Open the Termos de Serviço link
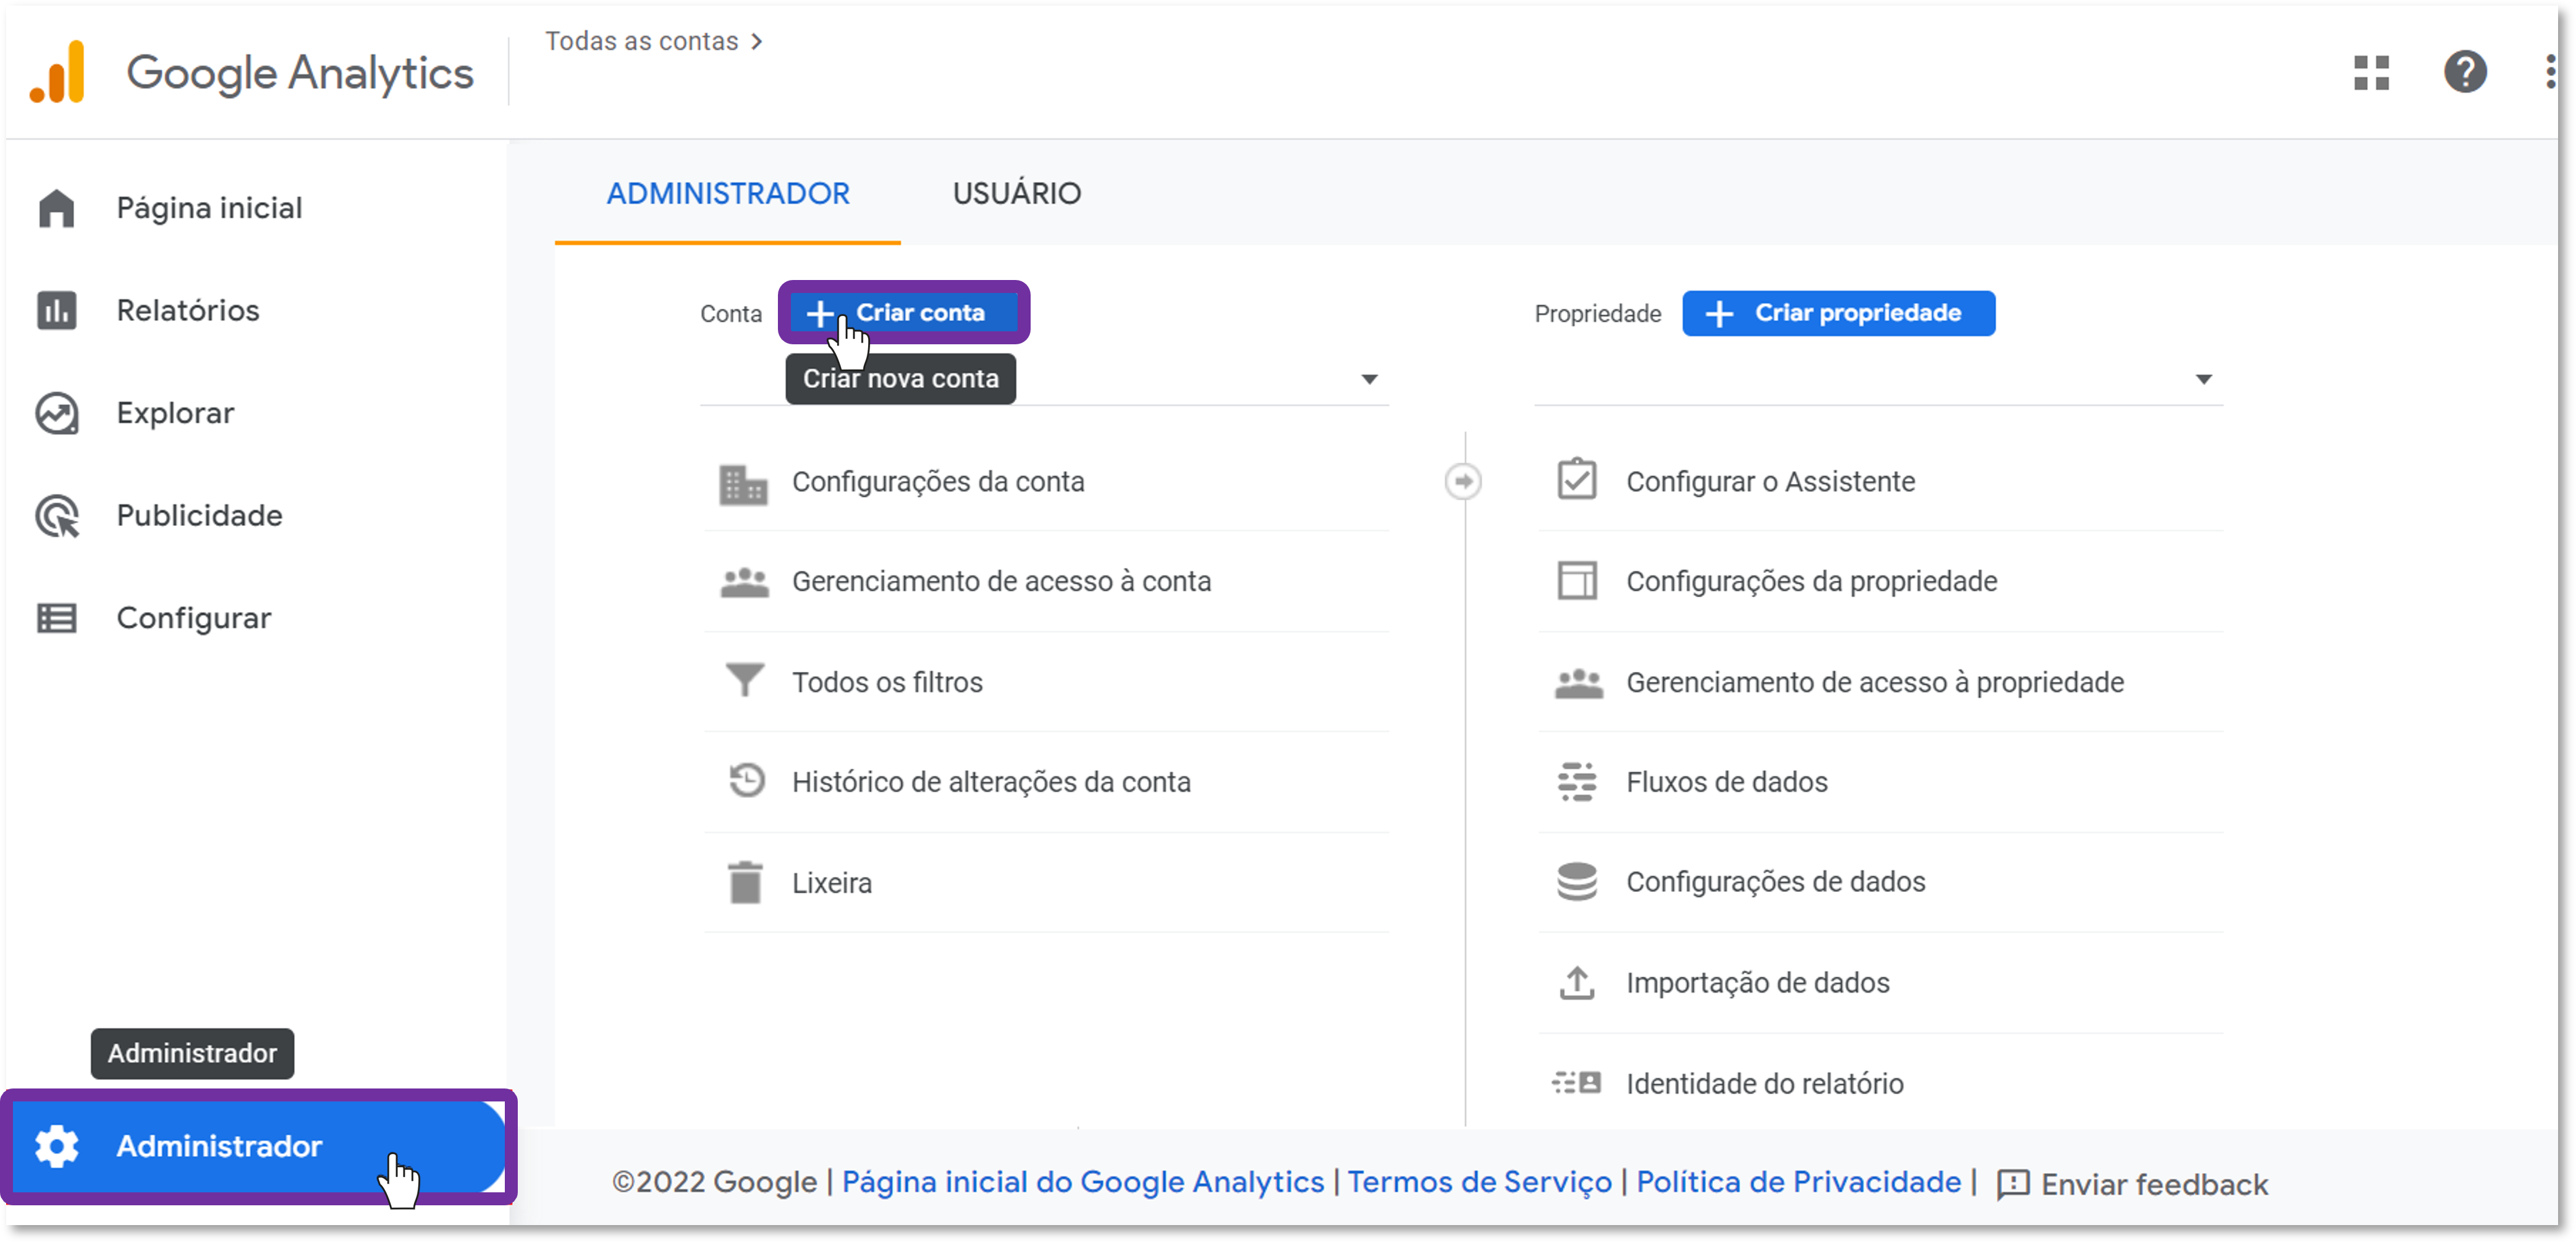This screenshot has width=2576, height=1243. (1479, 1183)
